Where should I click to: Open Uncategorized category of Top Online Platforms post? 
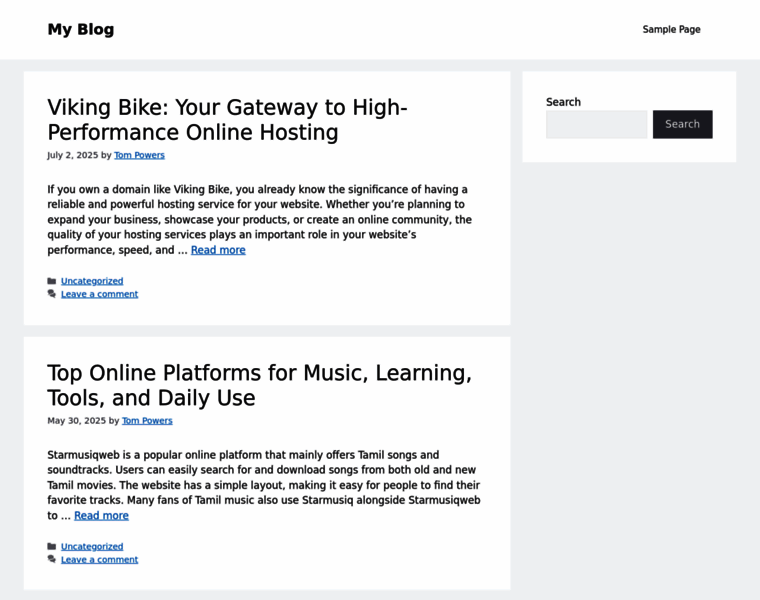[92, 546]
